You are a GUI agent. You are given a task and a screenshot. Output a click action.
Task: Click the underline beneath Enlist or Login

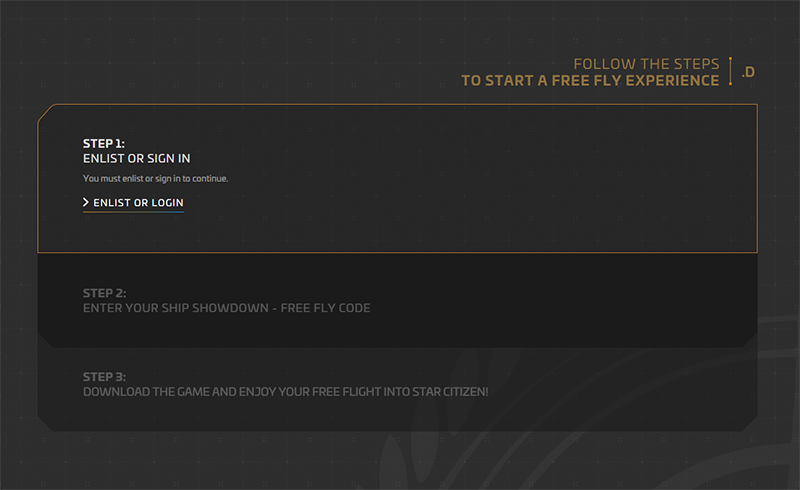click(x=133, y=211)
